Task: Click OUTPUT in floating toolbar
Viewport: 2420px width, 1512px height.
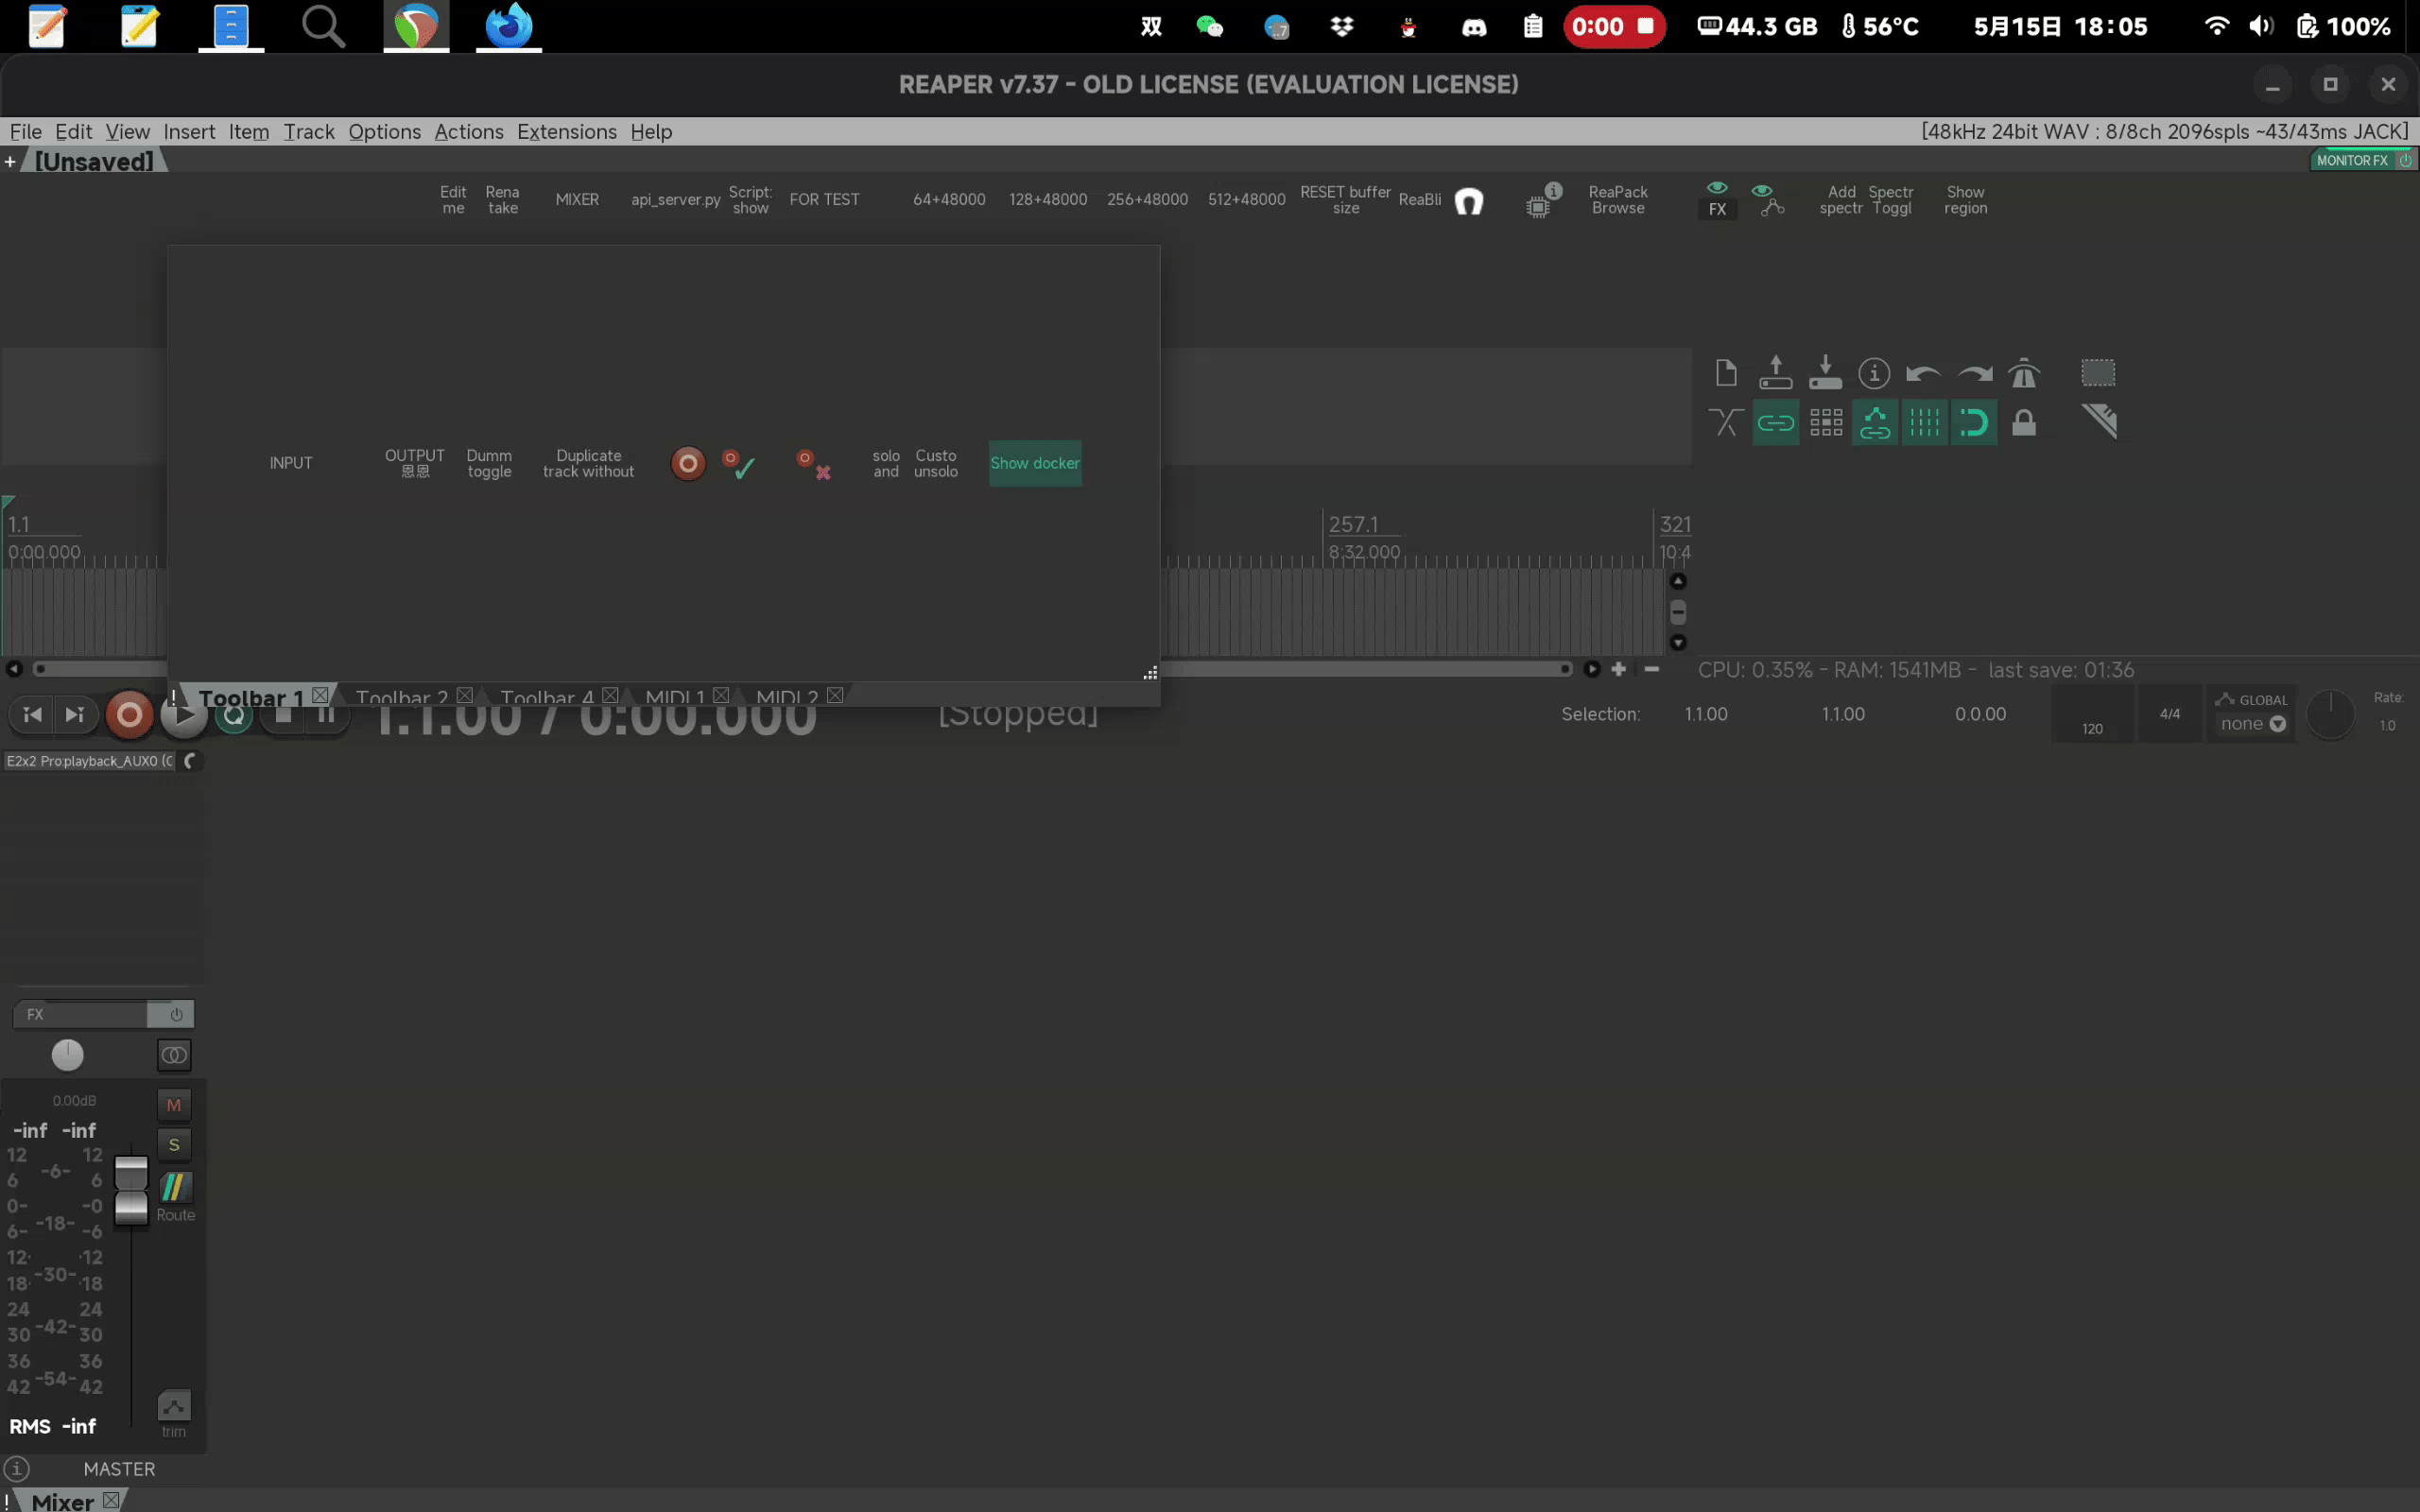Action: click(415, 463)
